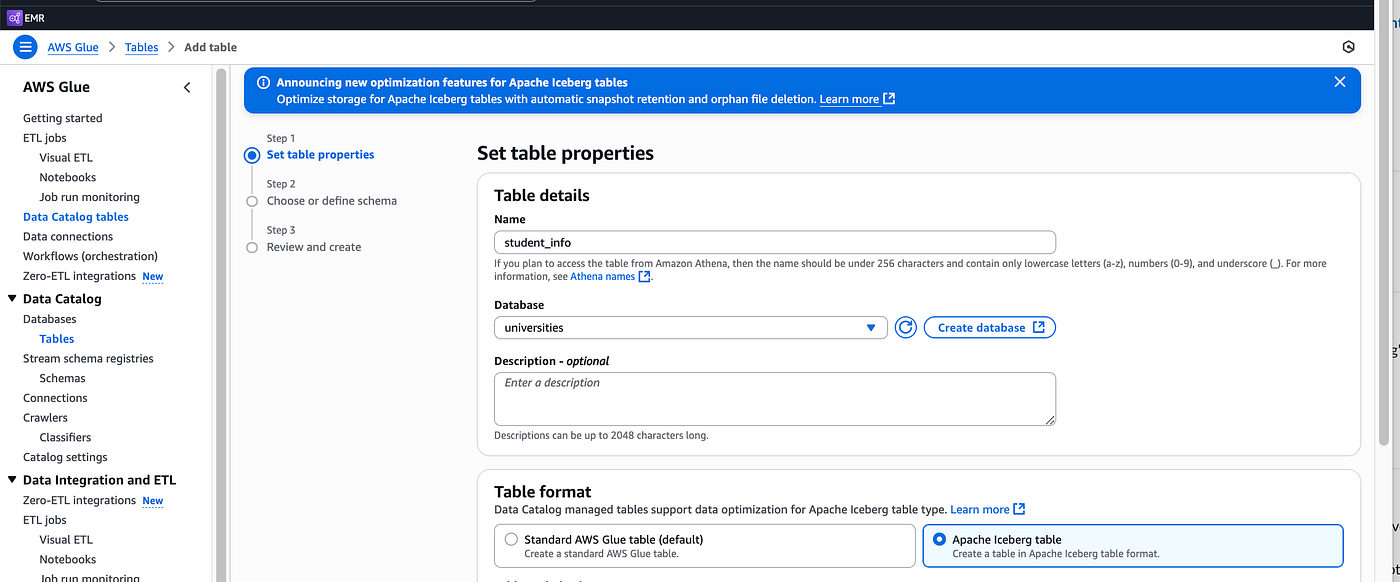Screen dimensions: 1400x582
Task: Click Tables breadcrumb link
Action: point(141,47)
